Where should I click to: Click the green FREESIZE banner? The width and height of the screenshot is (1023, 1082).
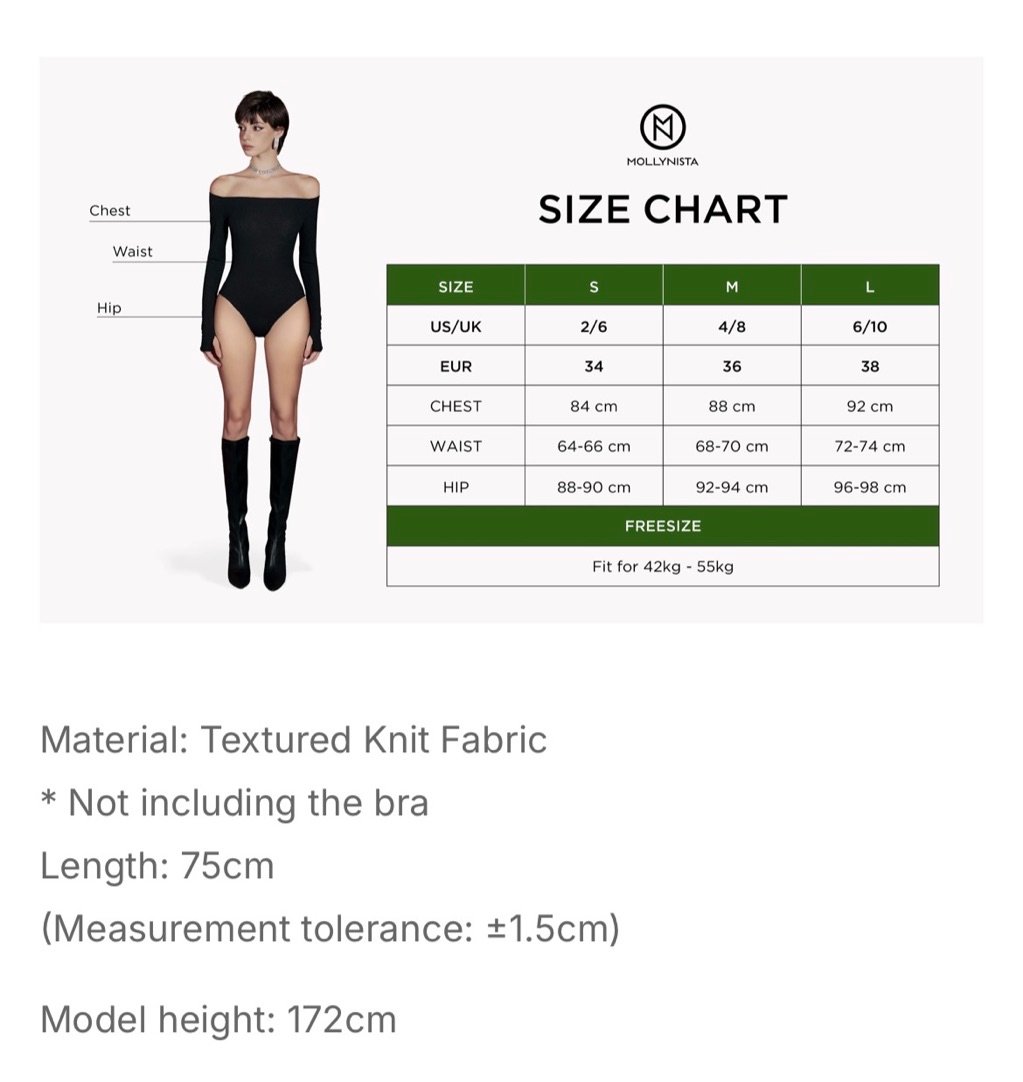coord(663,526)
